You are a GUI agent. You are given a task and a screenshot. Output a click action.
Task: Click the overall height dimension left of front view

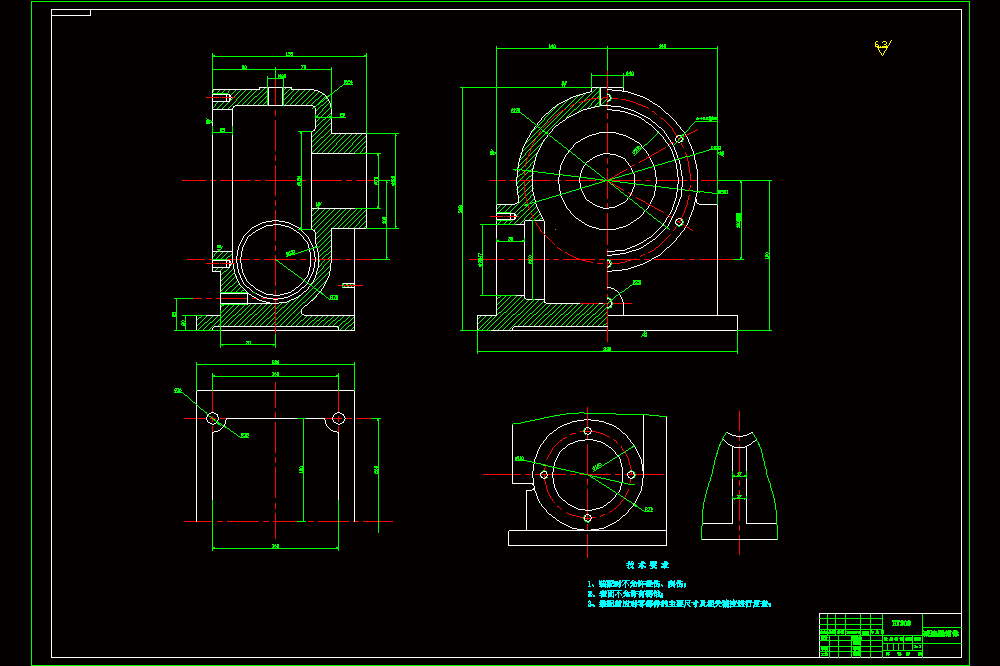pos(460,209)
